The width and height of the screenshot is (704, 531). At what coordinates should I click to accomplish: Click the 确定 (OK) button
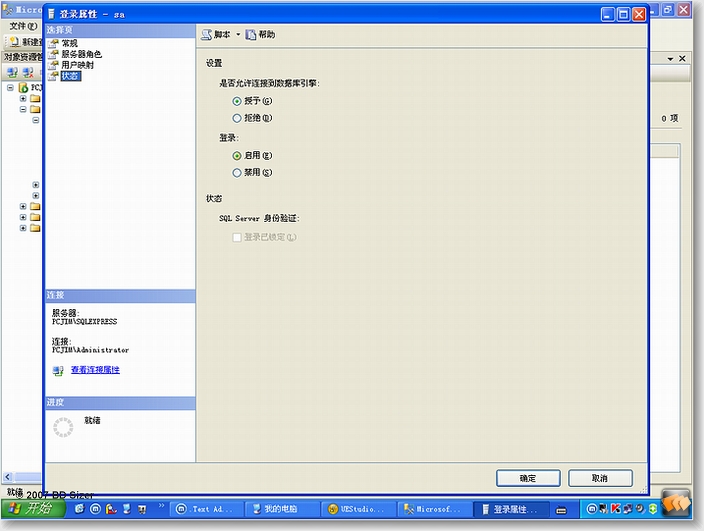527,478
